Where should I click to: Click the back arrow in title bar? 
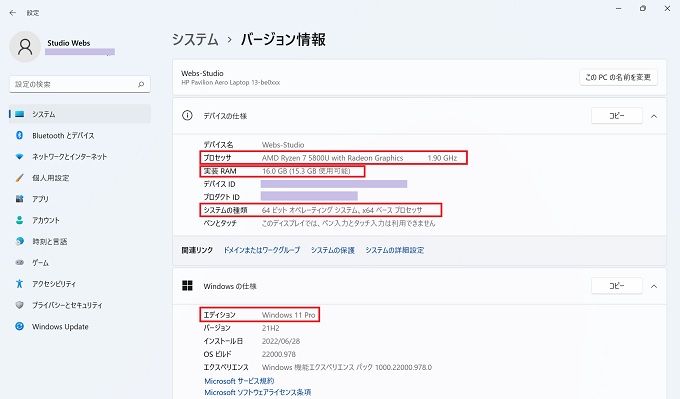coord(13,13)
